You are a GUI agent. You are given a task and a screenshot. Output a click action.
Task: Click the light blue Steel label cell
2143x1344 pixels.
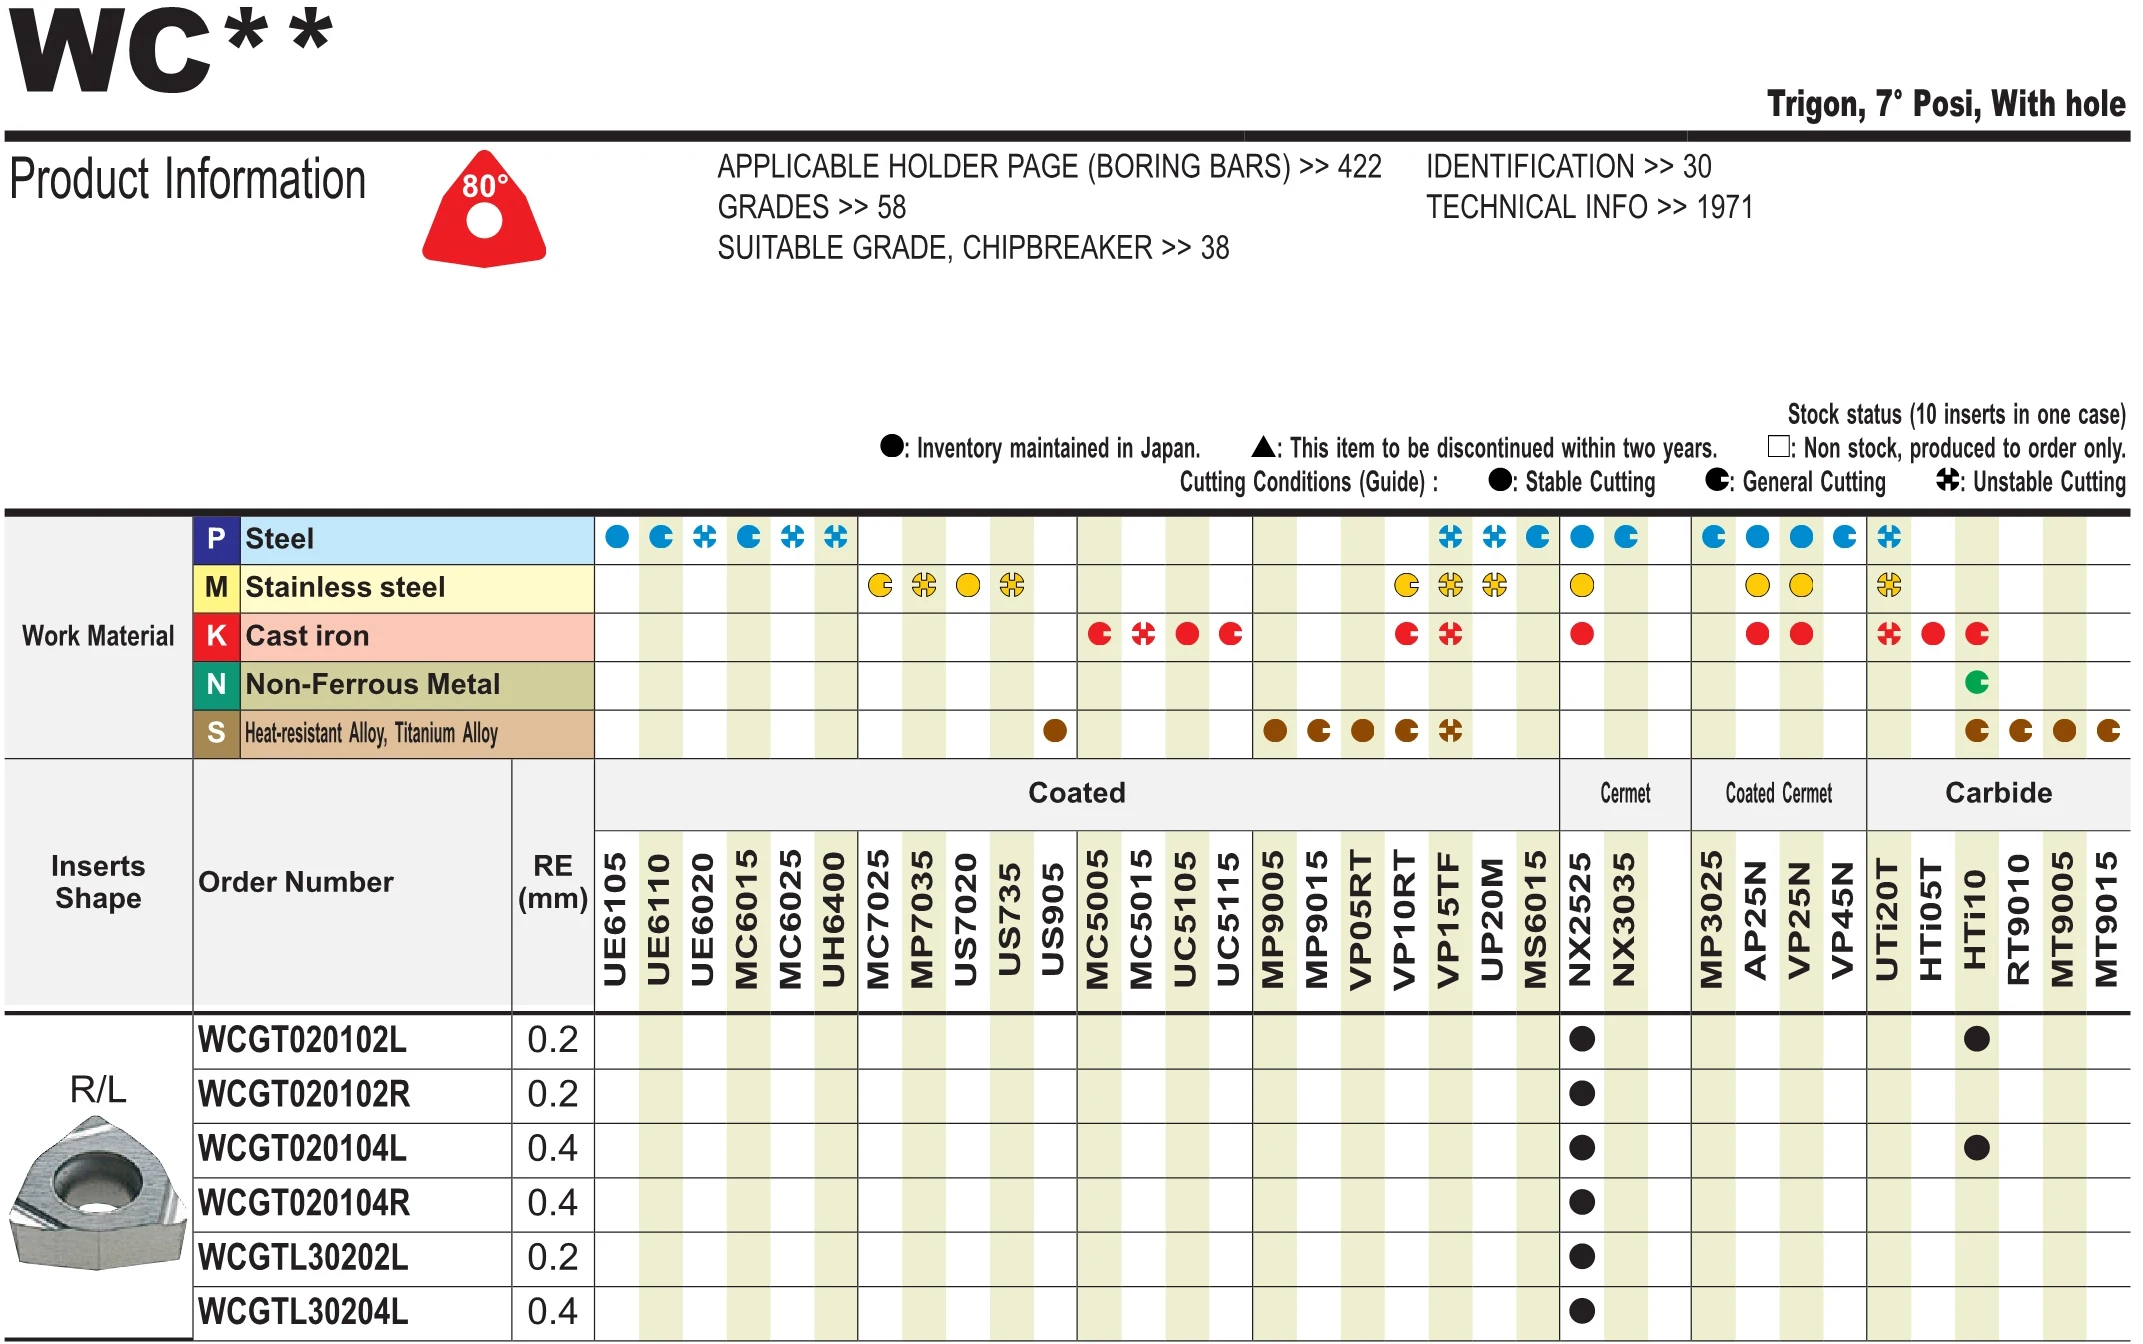coord(416,539)
